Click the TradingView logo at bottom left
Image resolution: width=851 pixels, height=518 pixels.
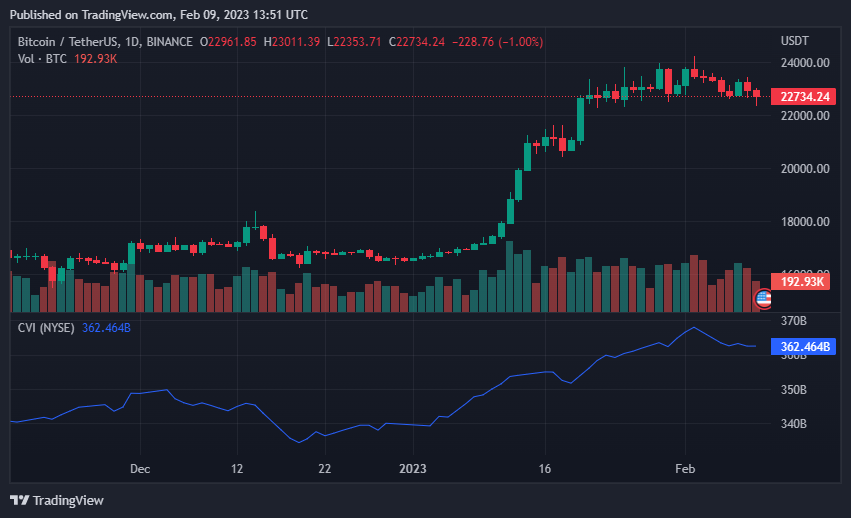tap(57, 500)
